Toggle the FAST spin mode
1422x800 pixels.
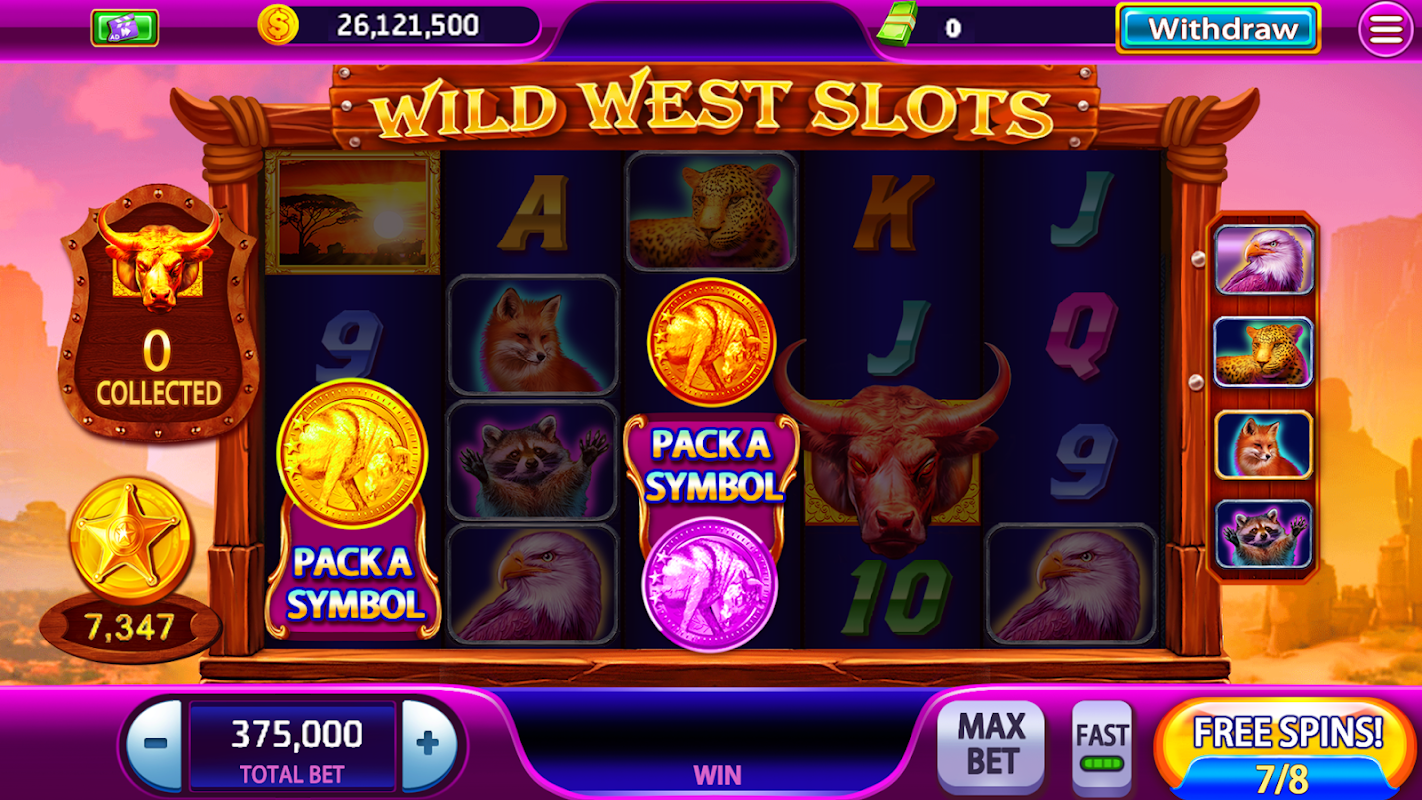(x=1101, y=748)
